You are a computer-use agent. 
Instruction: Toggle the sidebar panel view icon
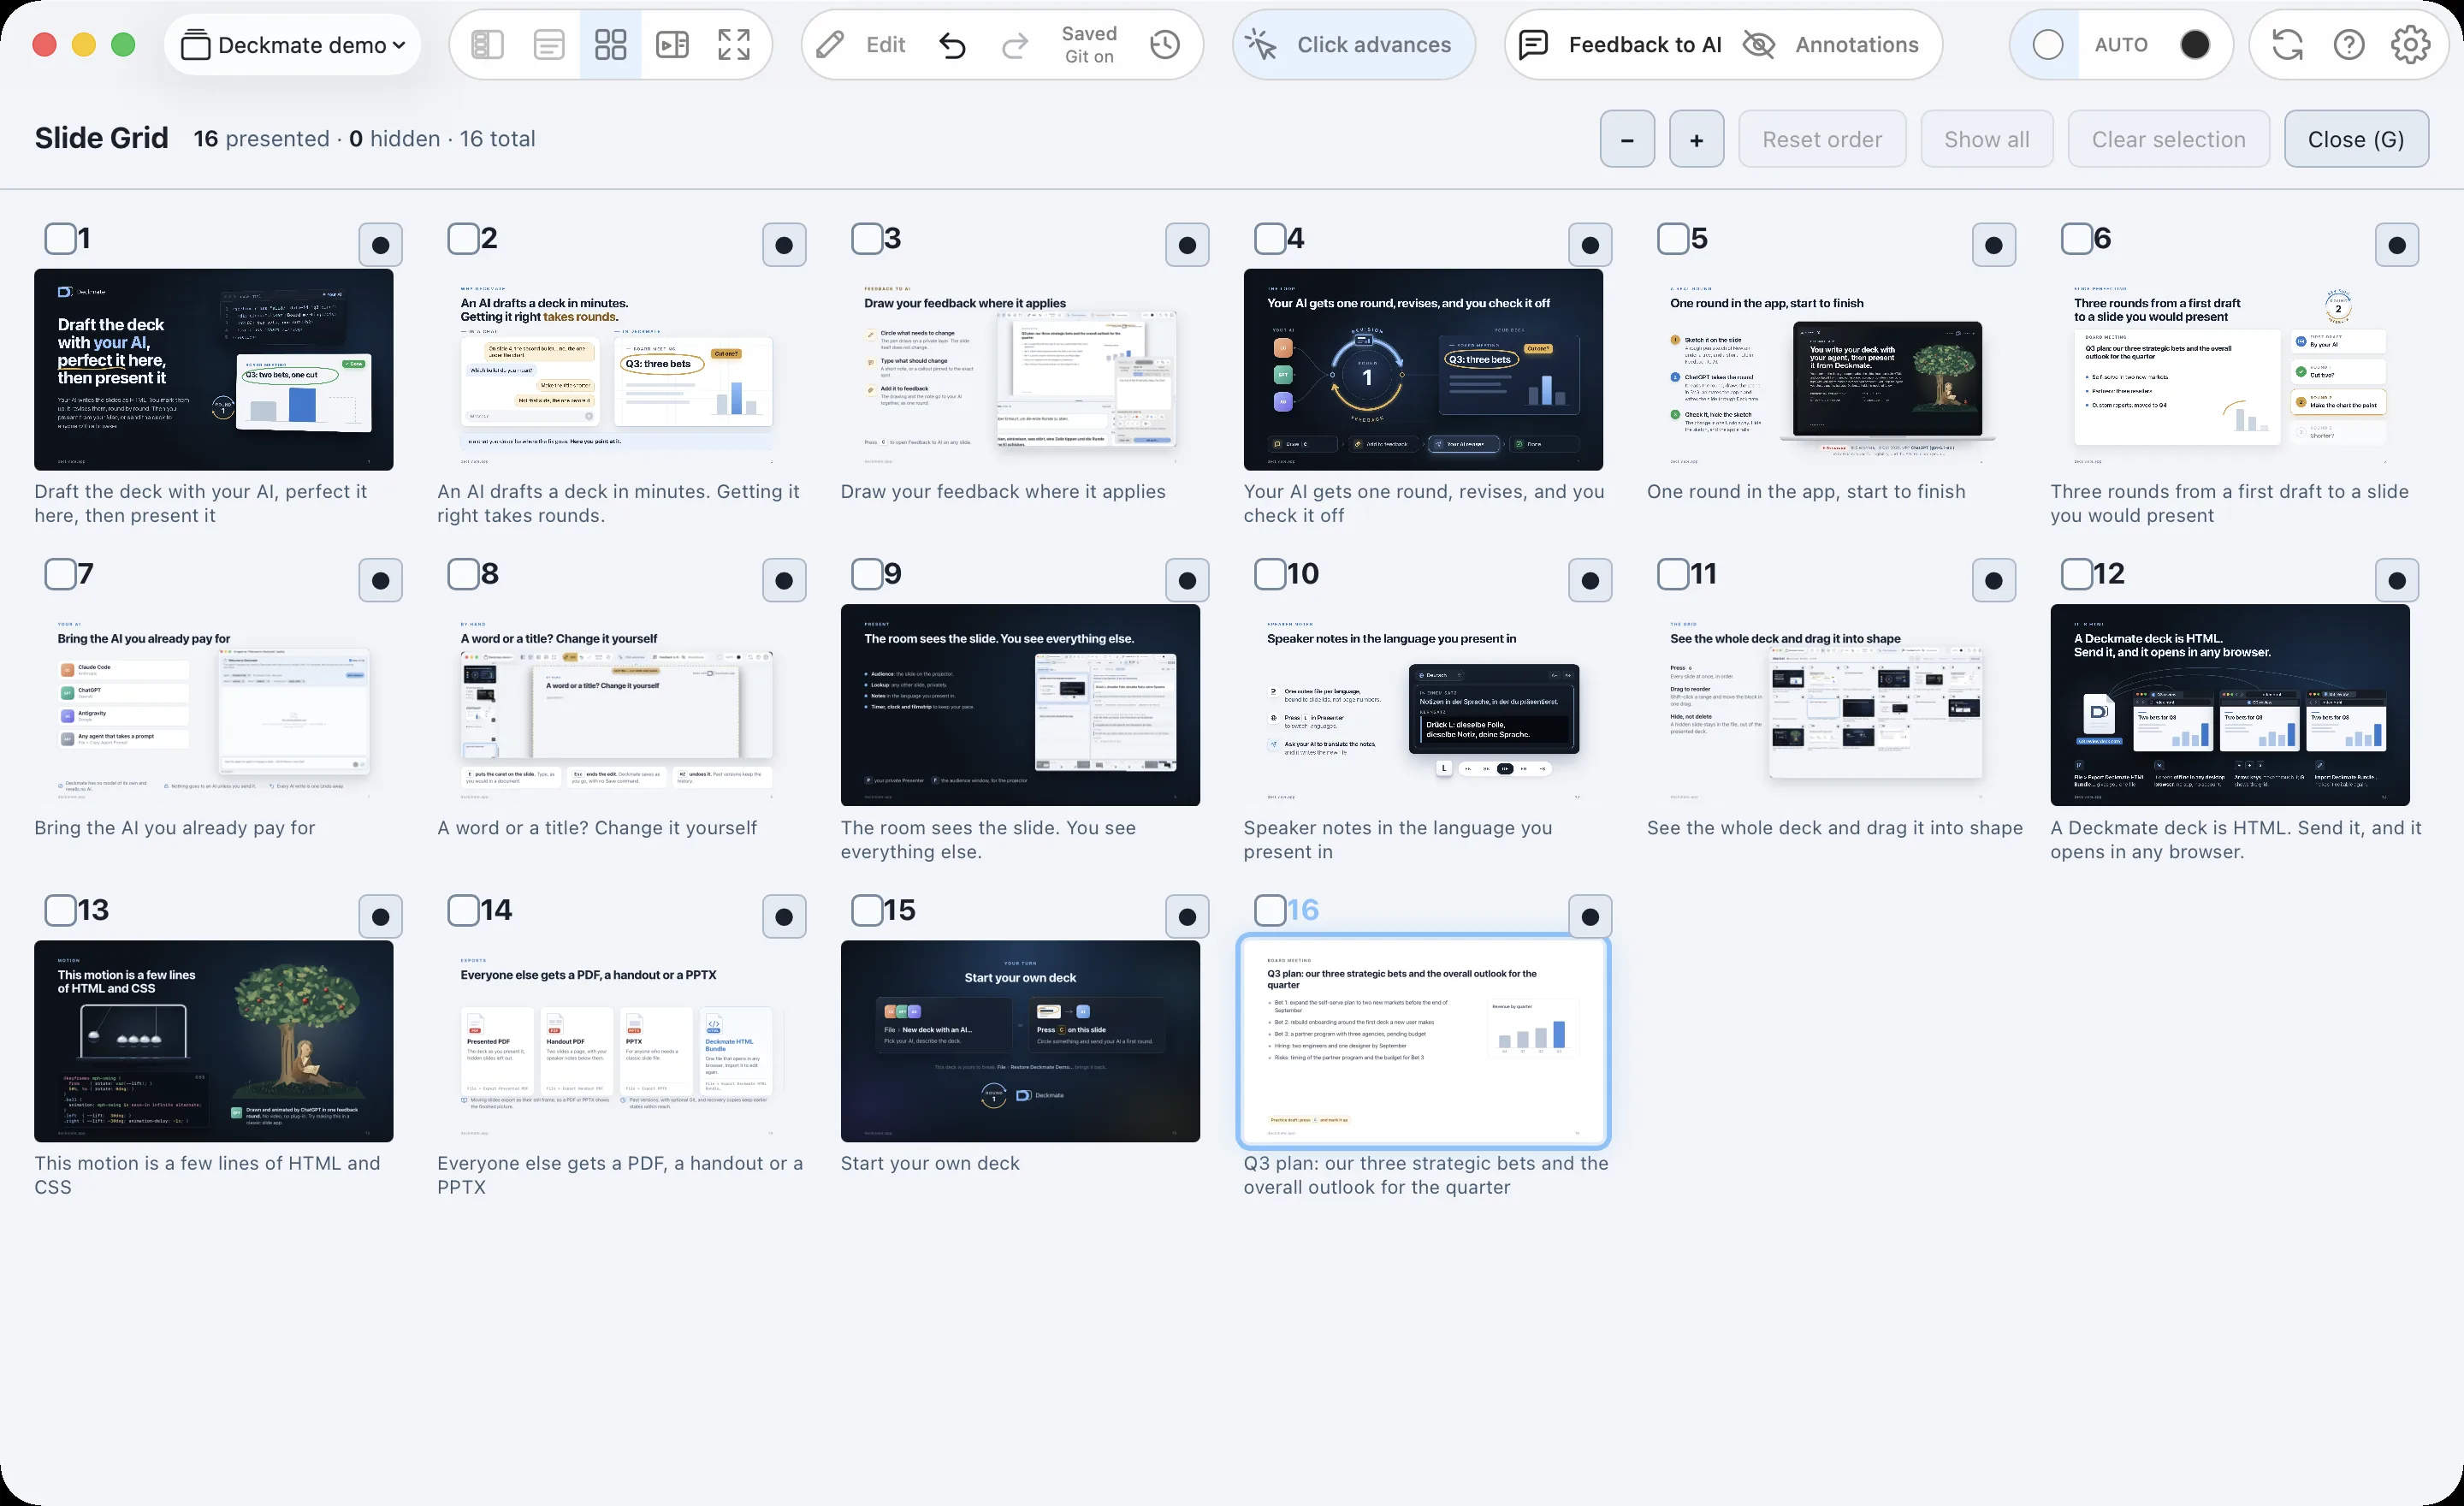[487, 45]
